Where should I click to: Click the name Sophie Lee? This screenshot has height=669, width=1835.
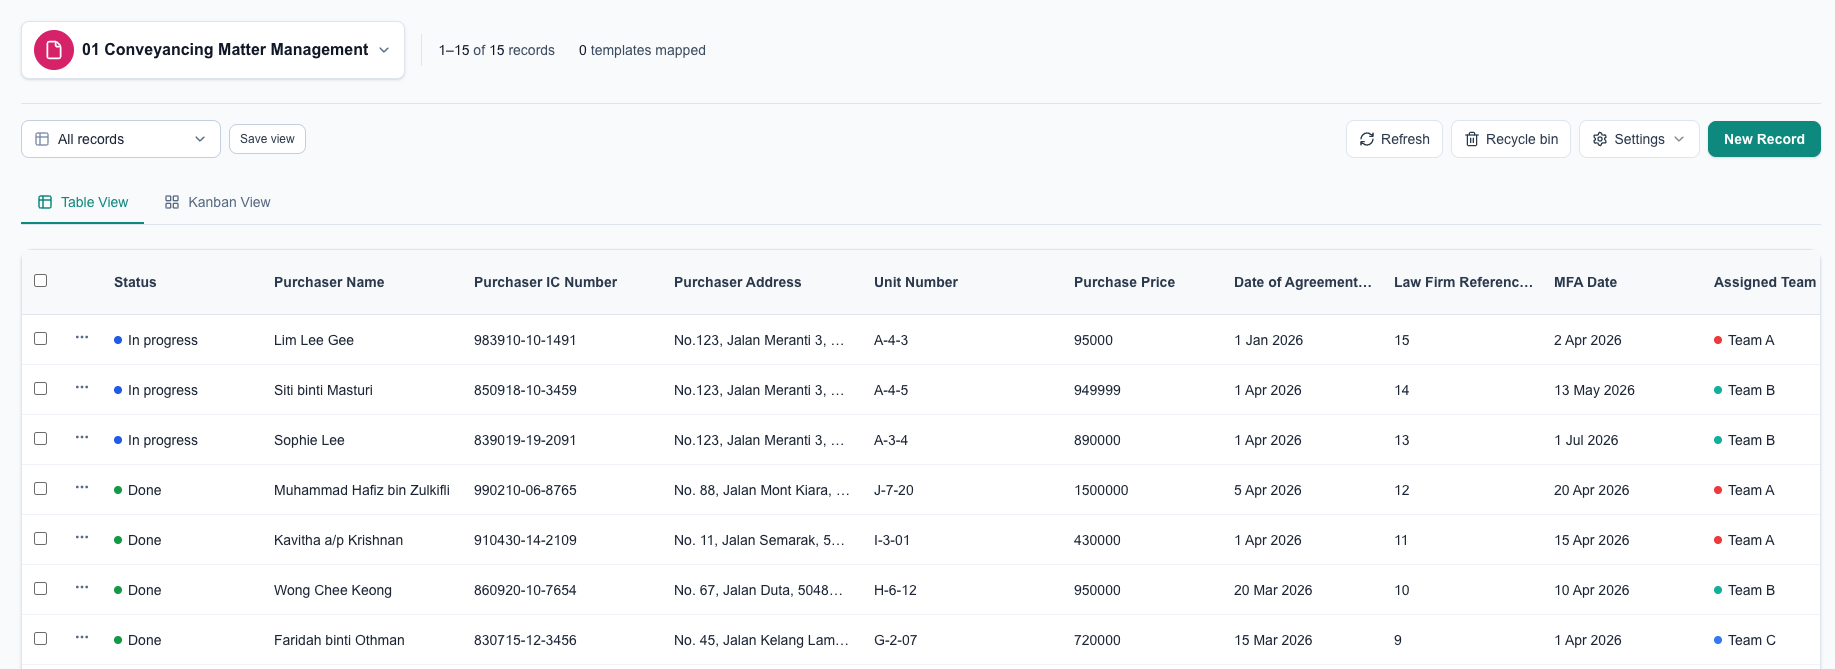pos(309,440)
